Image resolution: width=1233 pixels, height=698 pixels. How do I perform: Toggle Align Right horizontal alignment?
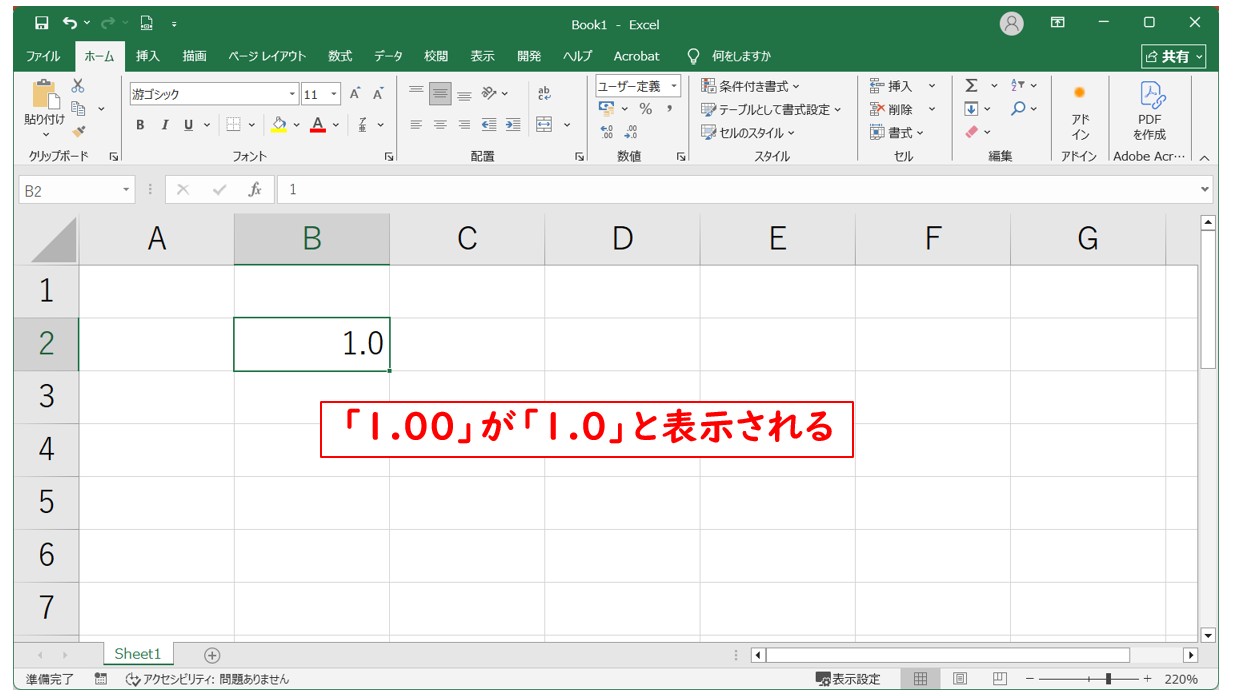tap(464, 125)
